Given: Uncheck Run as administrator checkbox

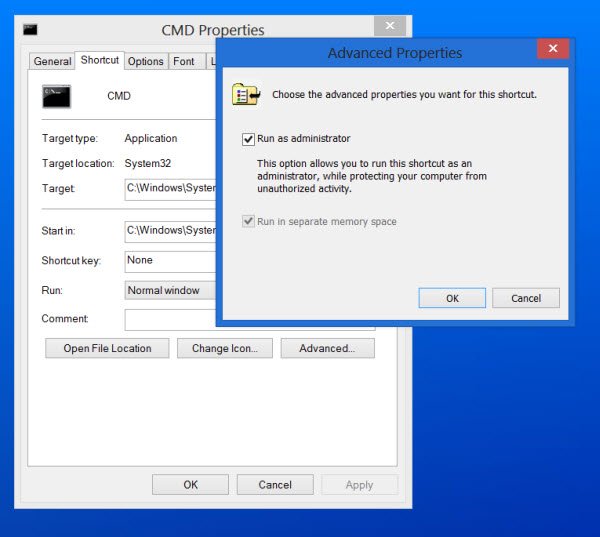Looking at the screenshot, I should click(x=248, y=139).
